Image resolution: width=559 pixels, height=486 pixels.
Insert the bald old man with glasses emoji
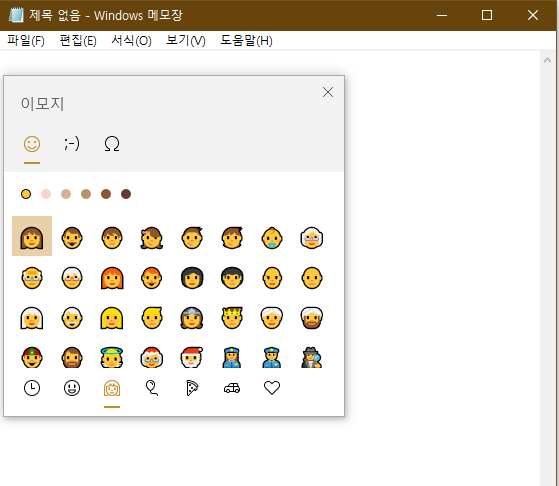pos(32,278)
